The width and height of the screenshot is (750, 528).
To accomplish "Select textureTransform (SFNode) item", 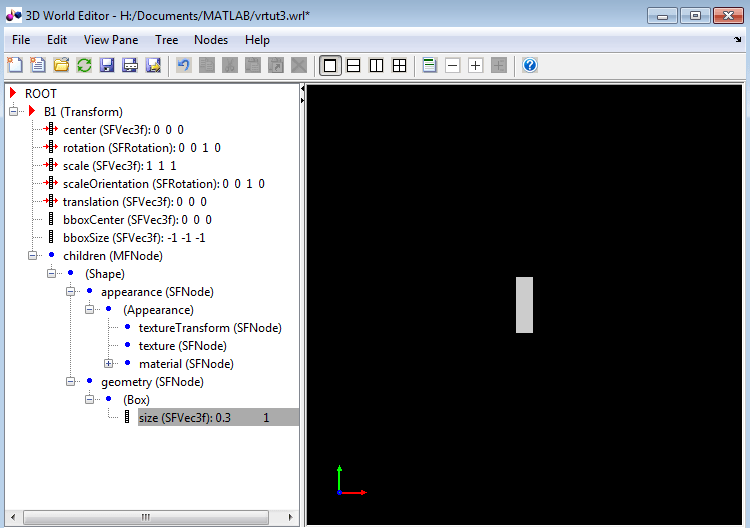I will tap(210, 328).
